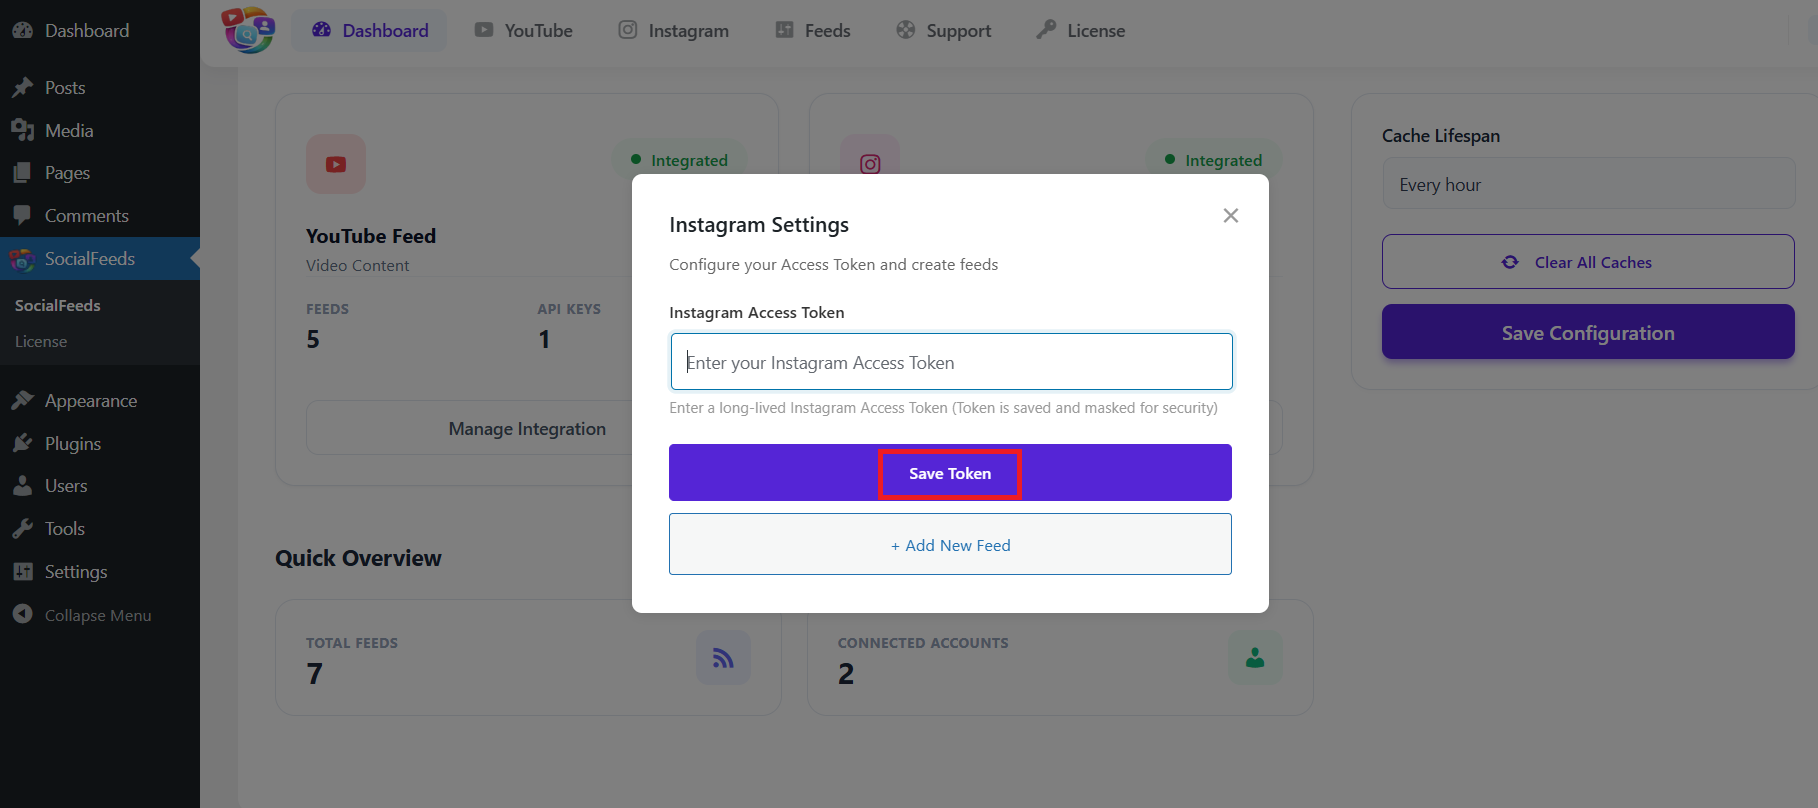Click the RSS total feeds icon
The height and width of the screenshot is (808, 1818).
(x=723, y=658)
